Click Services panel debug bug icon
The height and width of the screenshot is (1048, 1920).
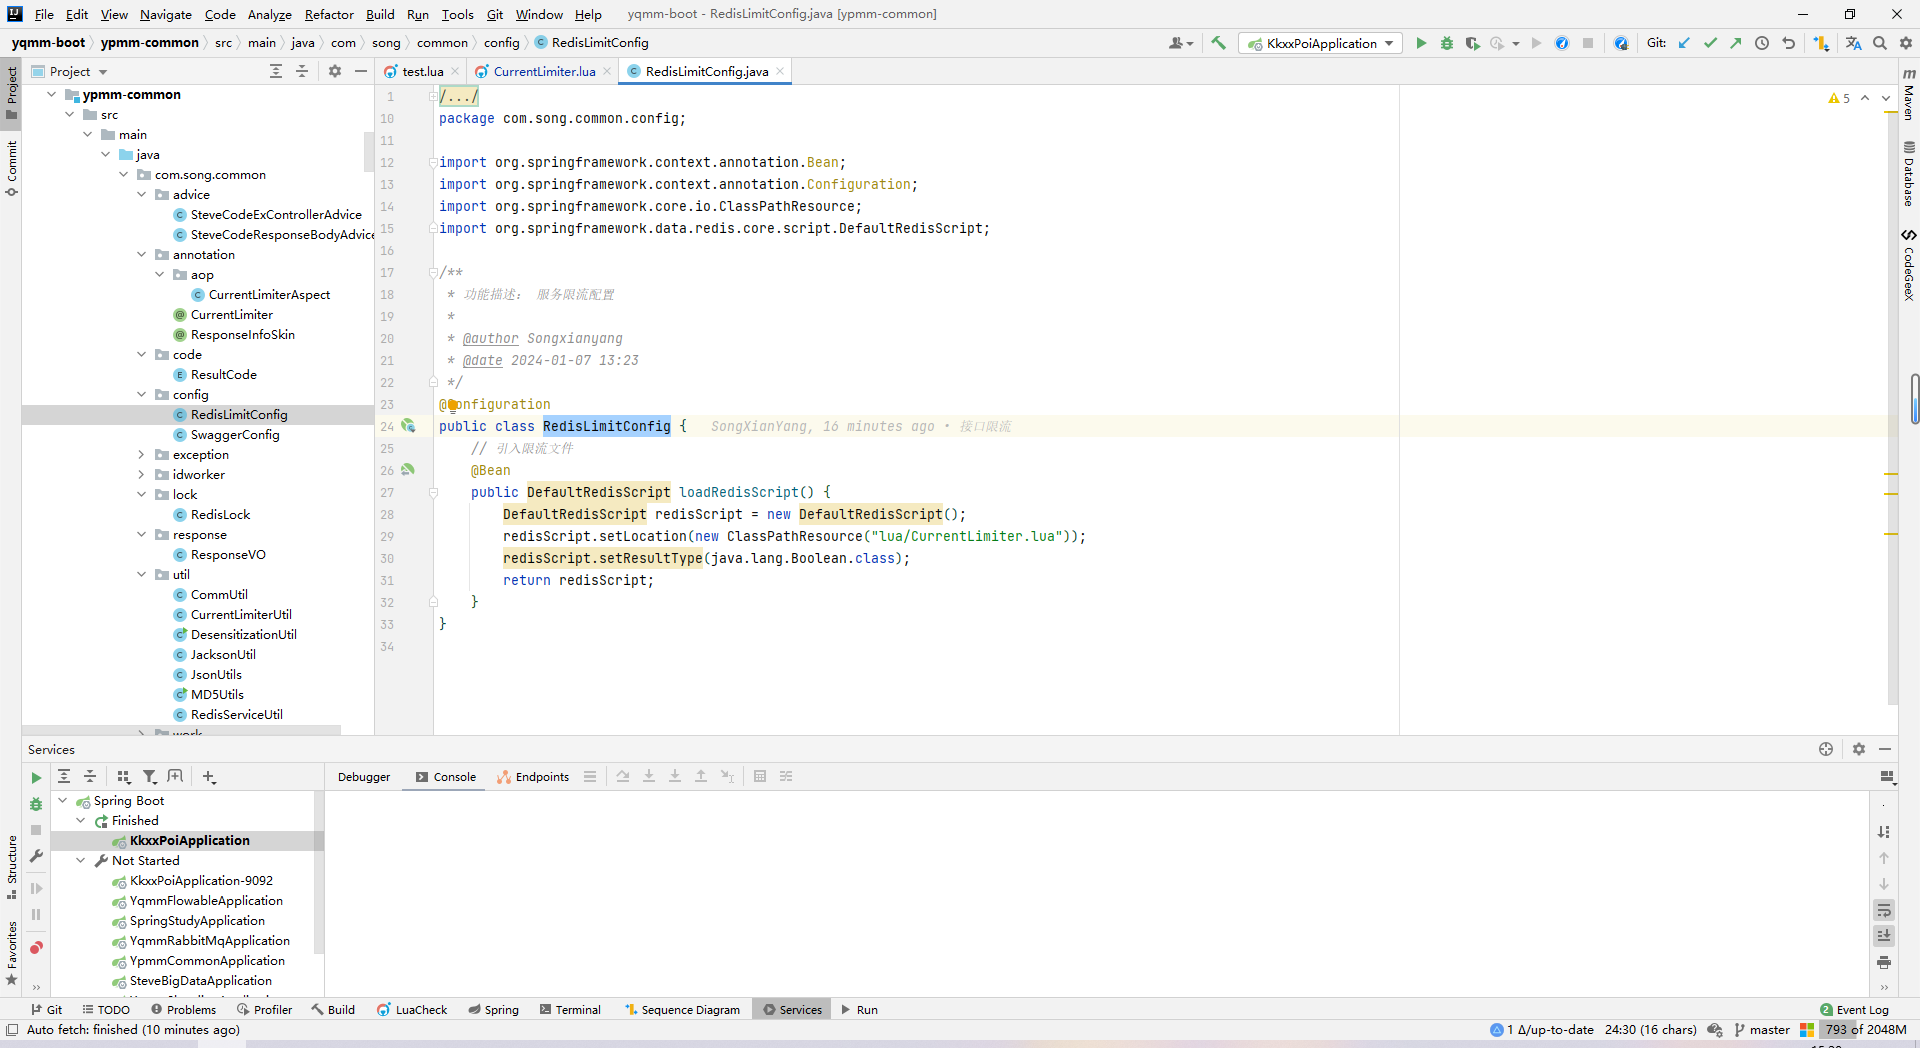[36, 804]
